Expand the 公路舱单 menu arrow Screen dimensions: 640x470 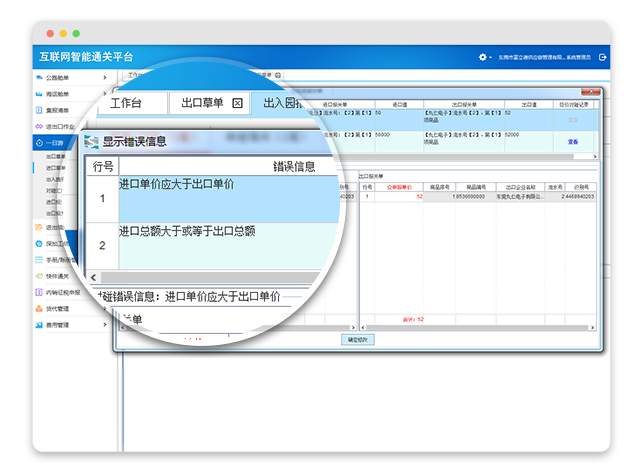point(105,76)
